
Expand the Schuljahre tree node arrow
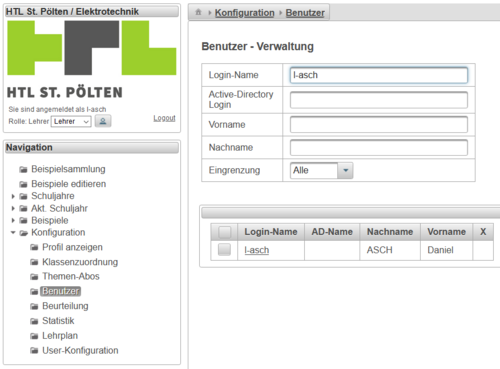tap(13, 196)
